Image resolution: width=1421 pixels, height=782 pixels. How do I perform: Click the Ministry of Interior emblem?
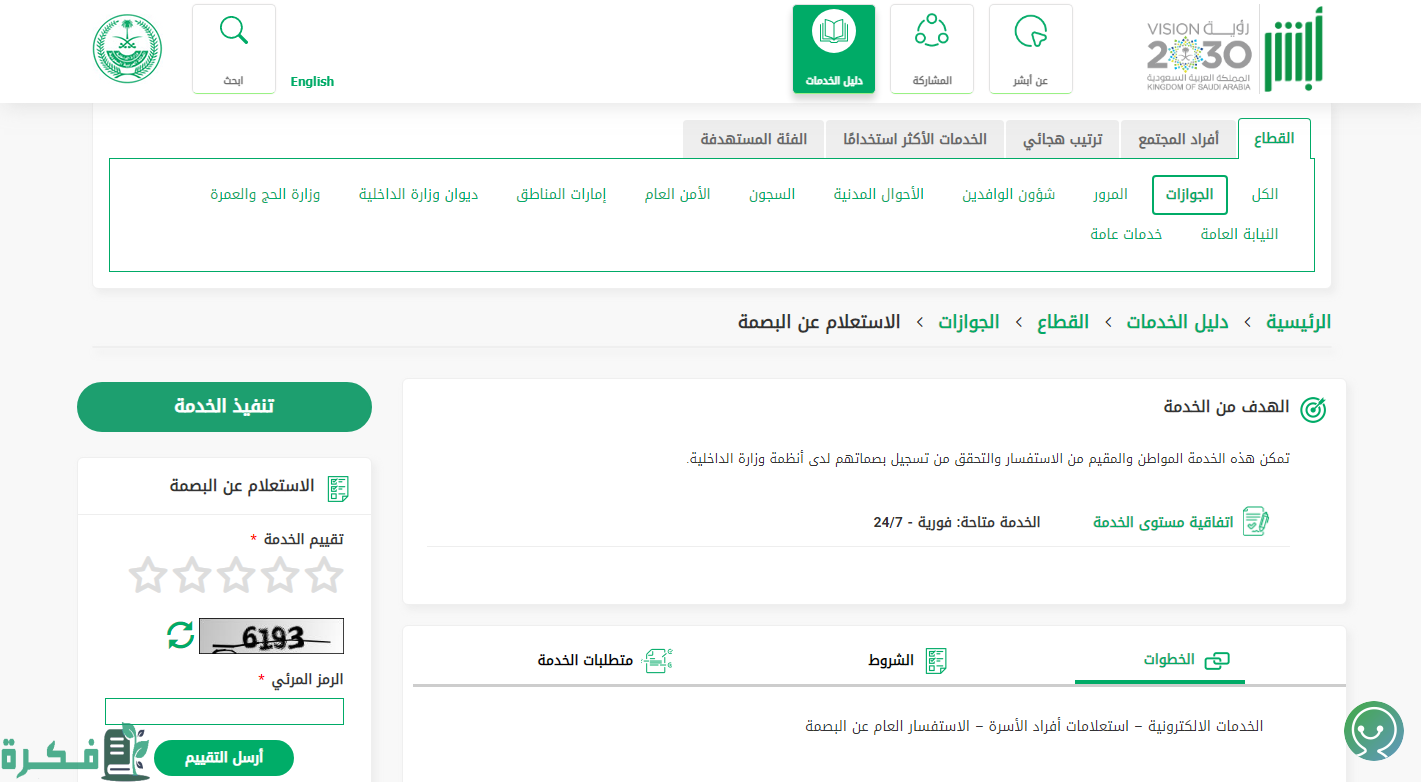click(x=127, y=48)
